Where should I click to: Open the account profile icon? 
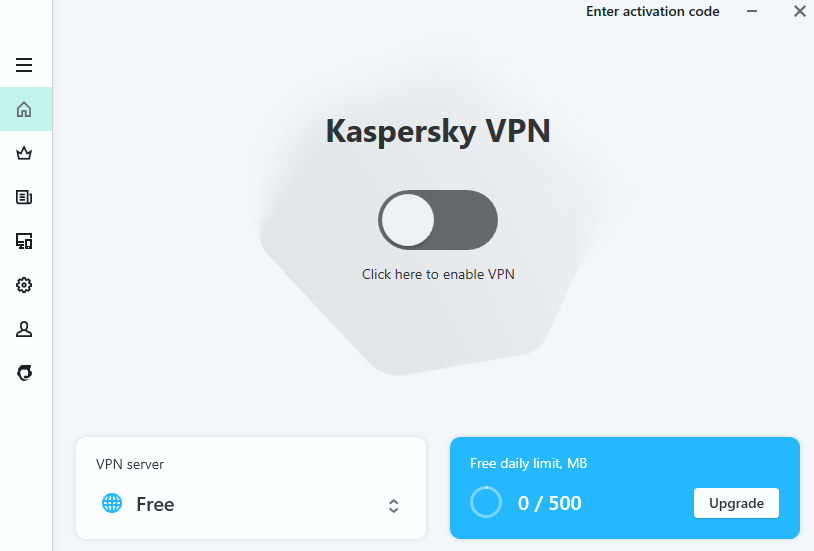point(24,329)
